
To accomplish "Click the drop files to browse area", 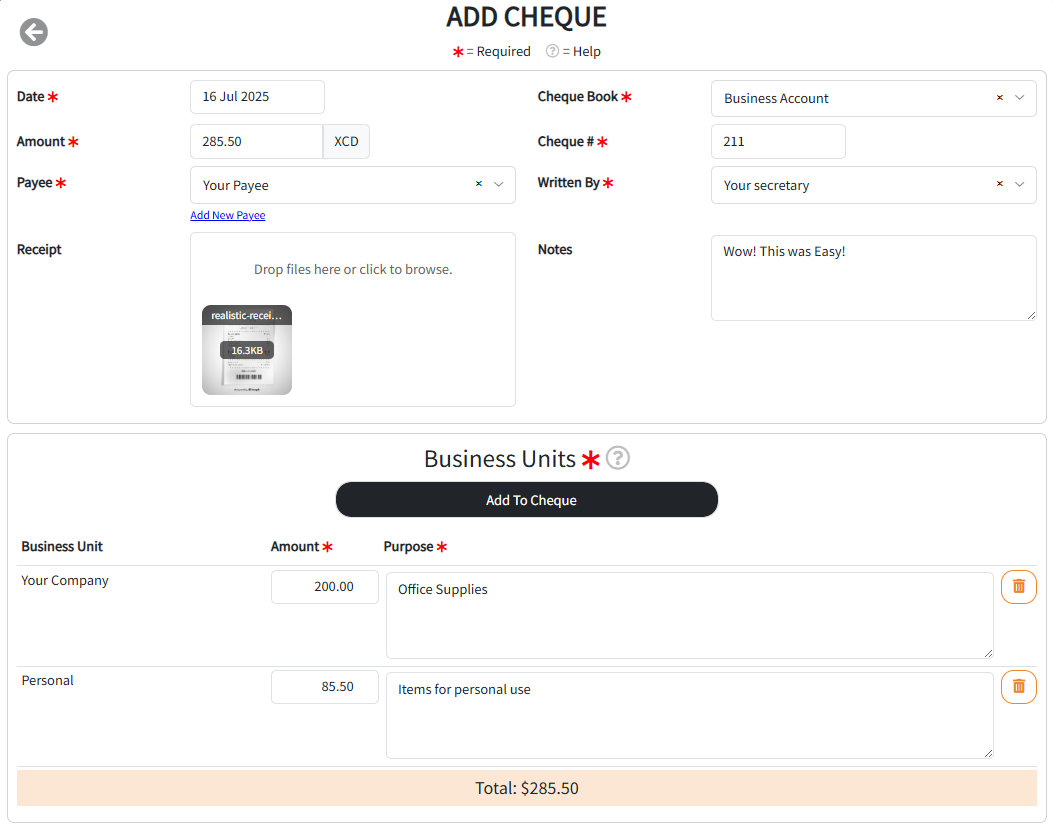I will click(353, 269).
